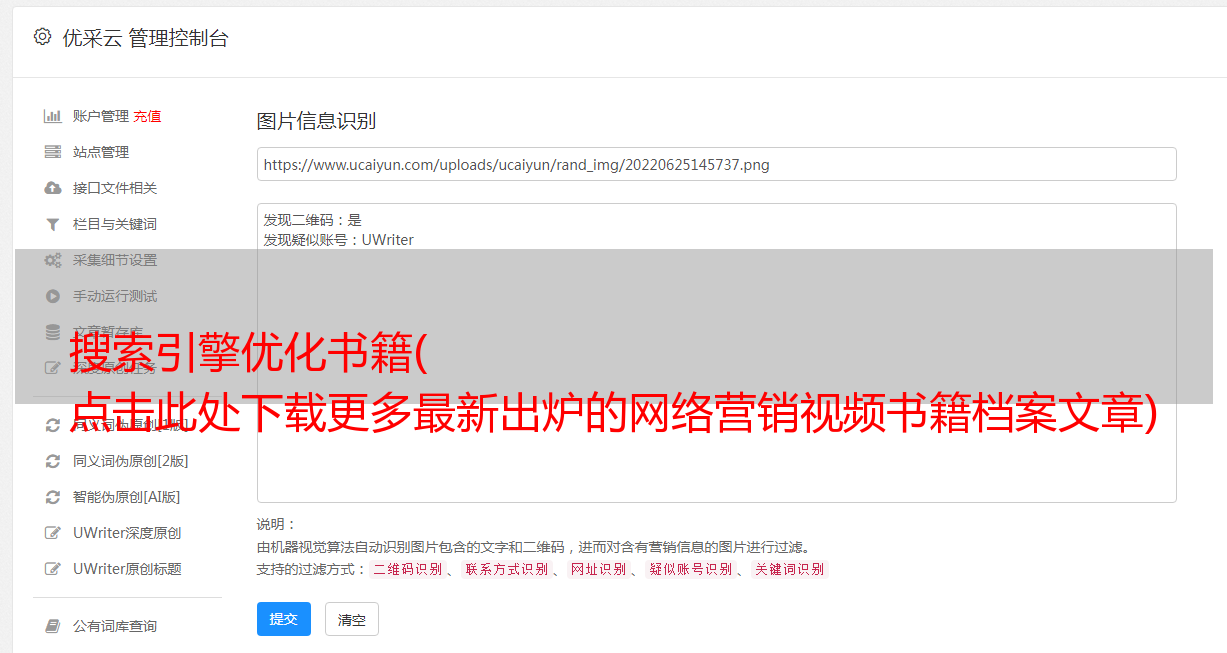This screenshot has height=653, width=1227.
Task: Click the bar chart icon for 账户管理
Action: tap(53, 116)
